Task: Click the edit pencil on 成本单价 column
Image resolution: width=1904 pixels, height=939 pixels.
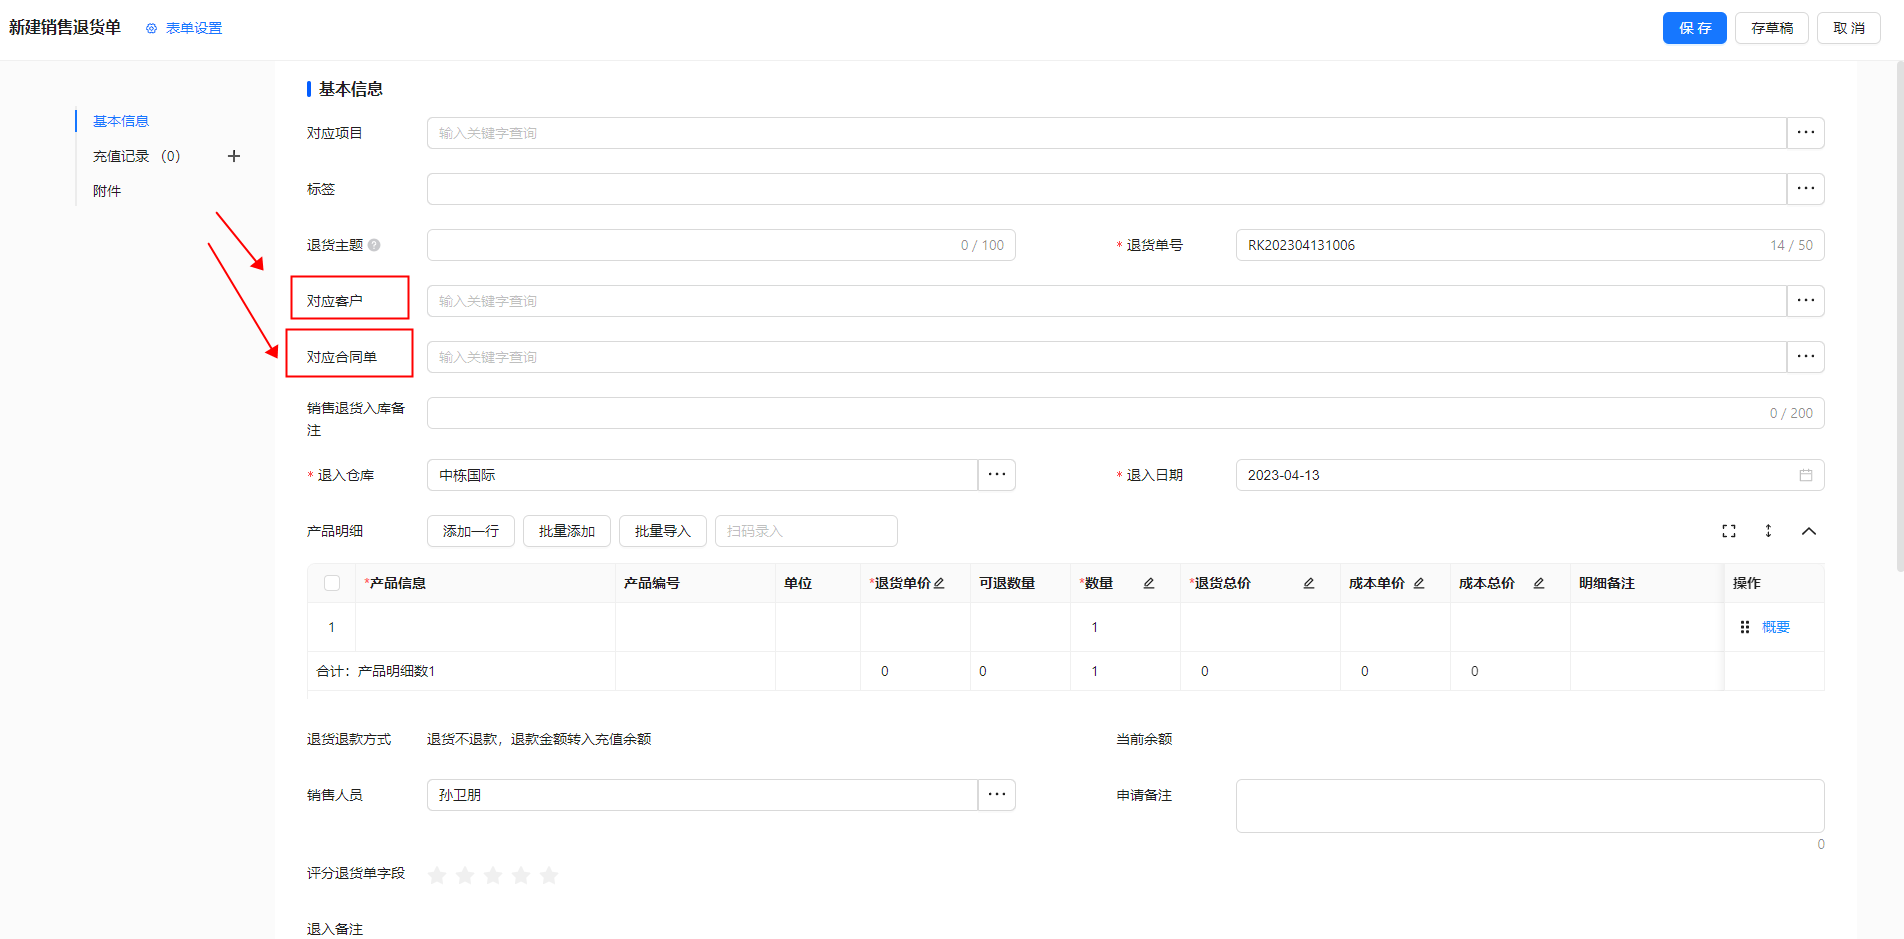Action: pyautogui.click(x=1419, y=583)
